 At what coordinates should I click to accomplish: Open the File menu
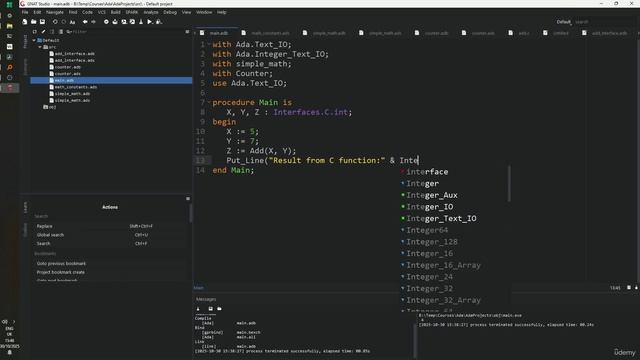click(25, 12)
